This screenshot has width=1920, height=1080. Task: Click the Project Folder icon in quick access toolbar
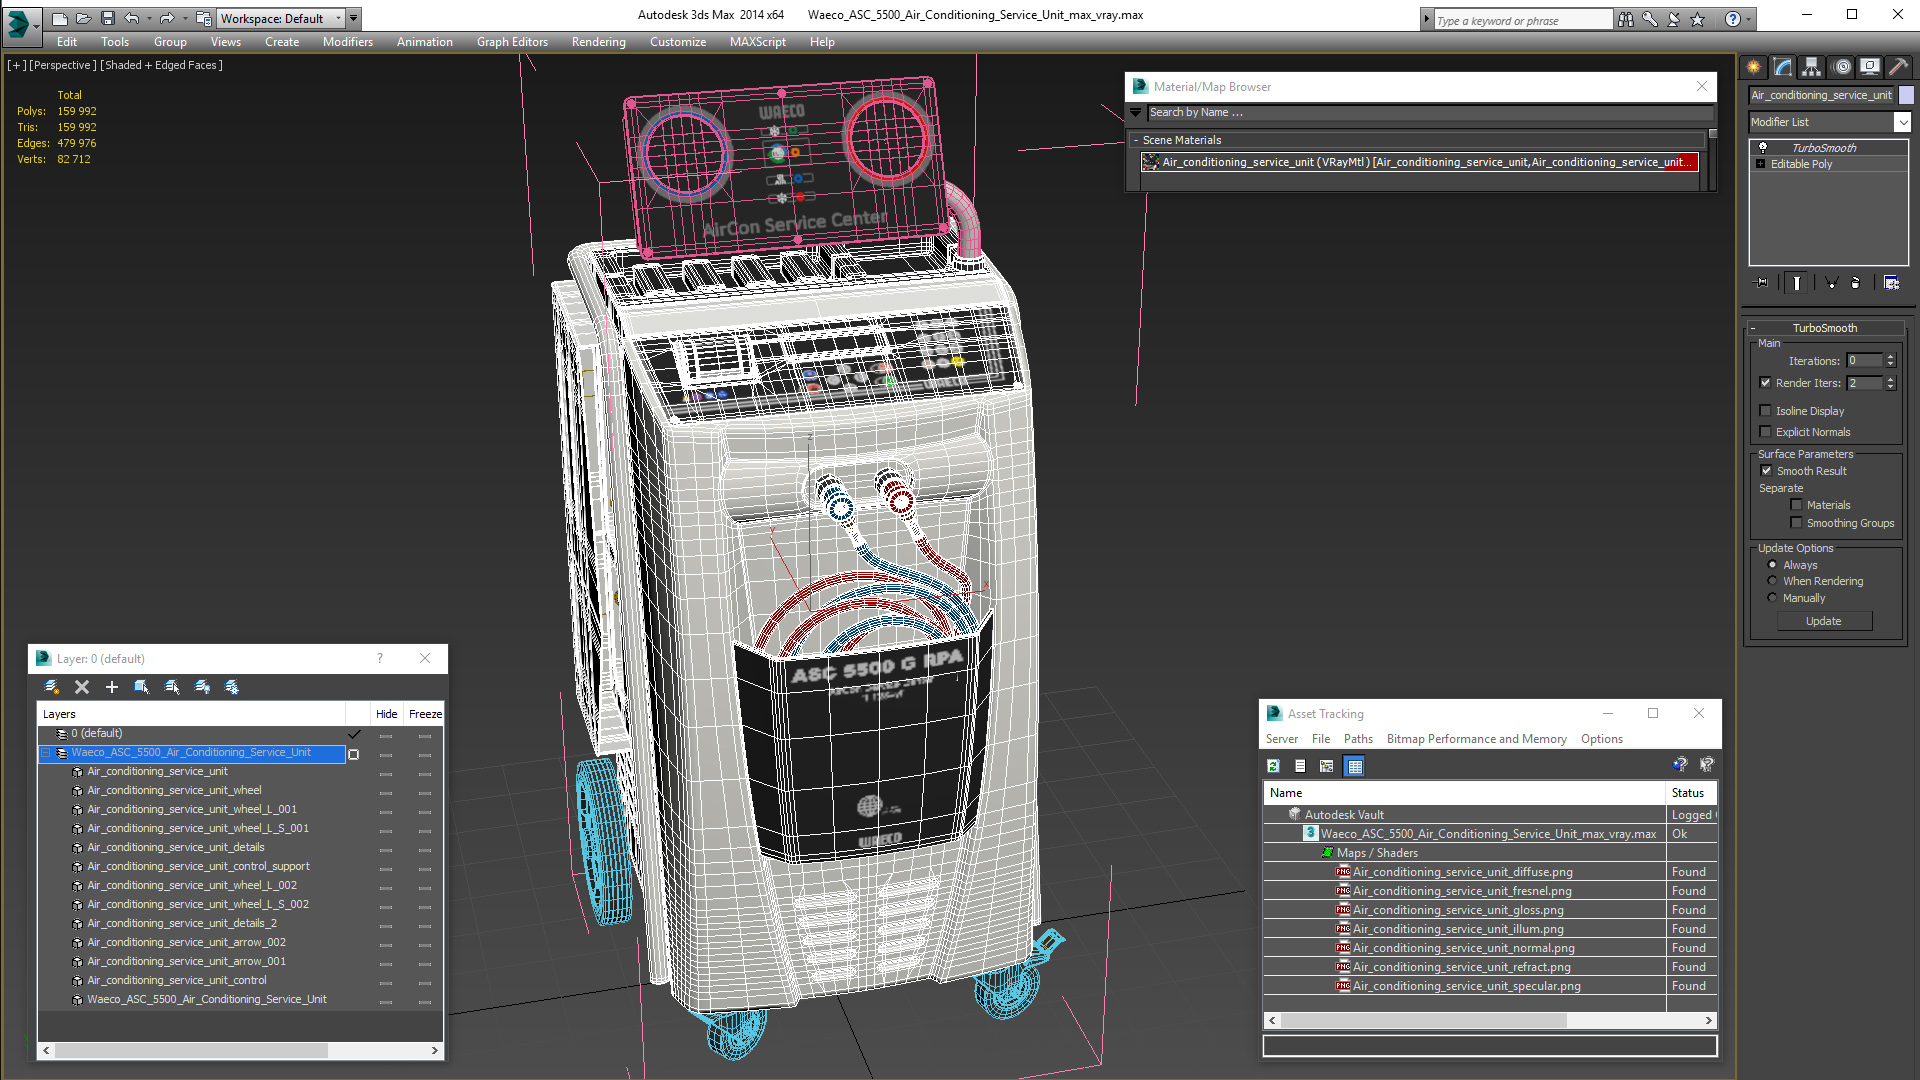pyautogui.click(x=203, y=18)
